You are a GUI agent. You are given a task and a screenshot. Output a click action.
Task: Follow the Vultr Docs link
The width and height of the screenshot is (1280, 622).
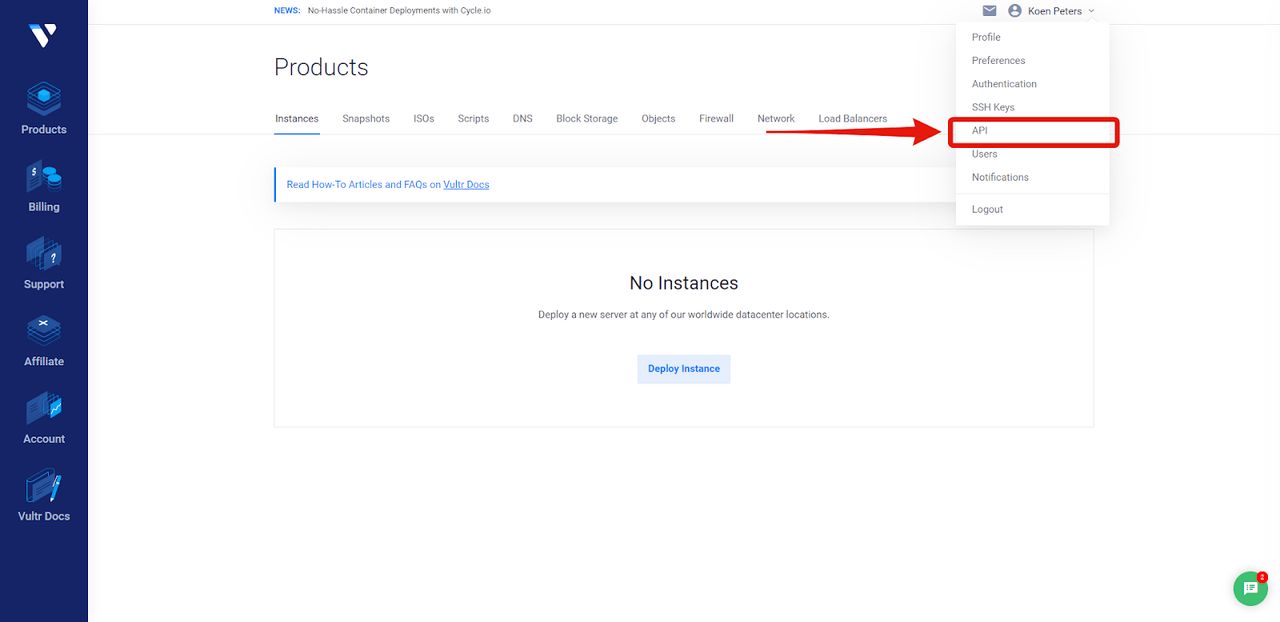click(466, 185)
